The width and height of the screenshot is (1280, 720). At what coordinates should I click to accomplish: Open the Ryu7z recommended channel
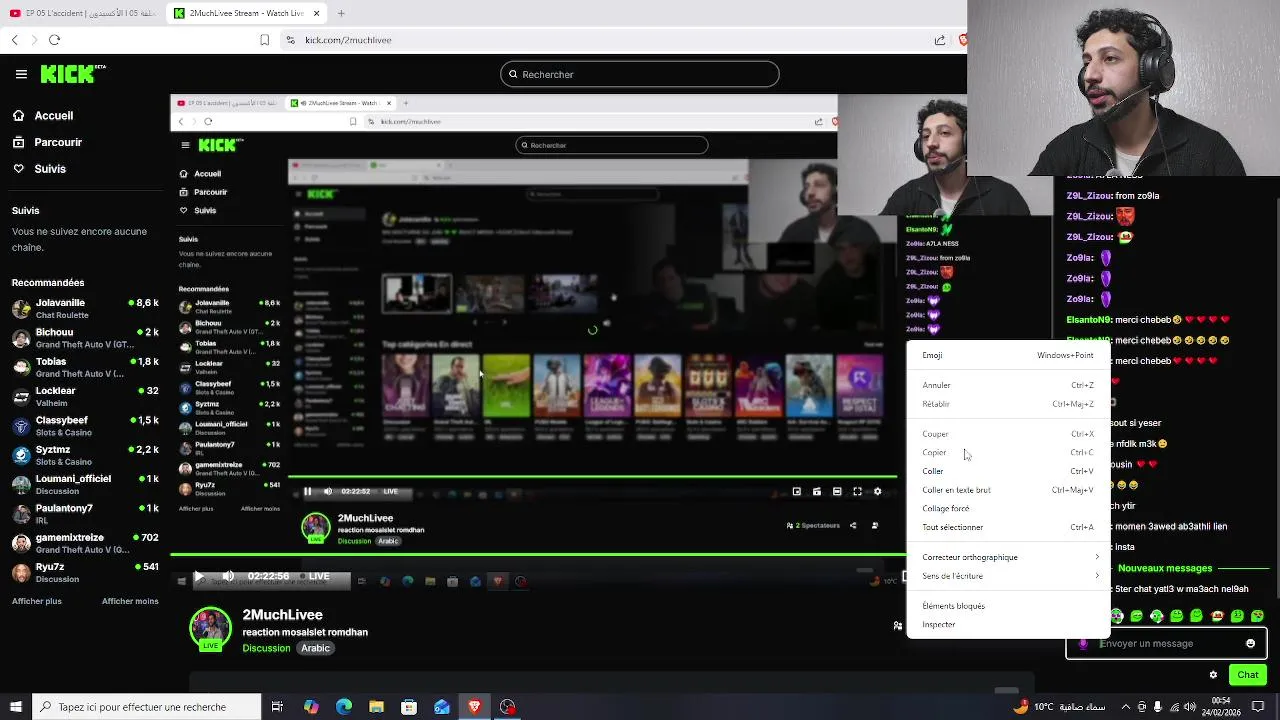pyautogui.click(x=86, y=572)
